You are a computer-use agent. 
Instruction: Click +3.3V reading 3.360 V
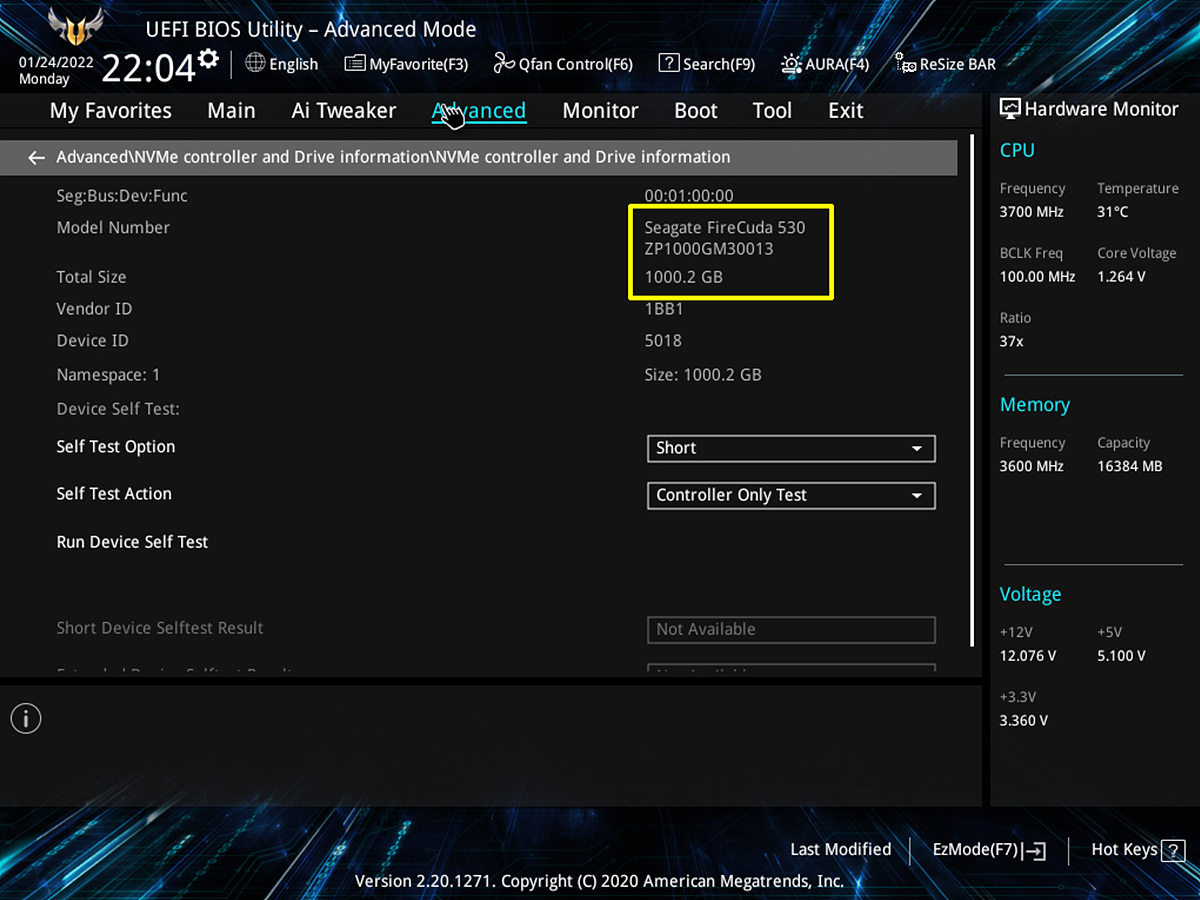[x=1024, y=720]
